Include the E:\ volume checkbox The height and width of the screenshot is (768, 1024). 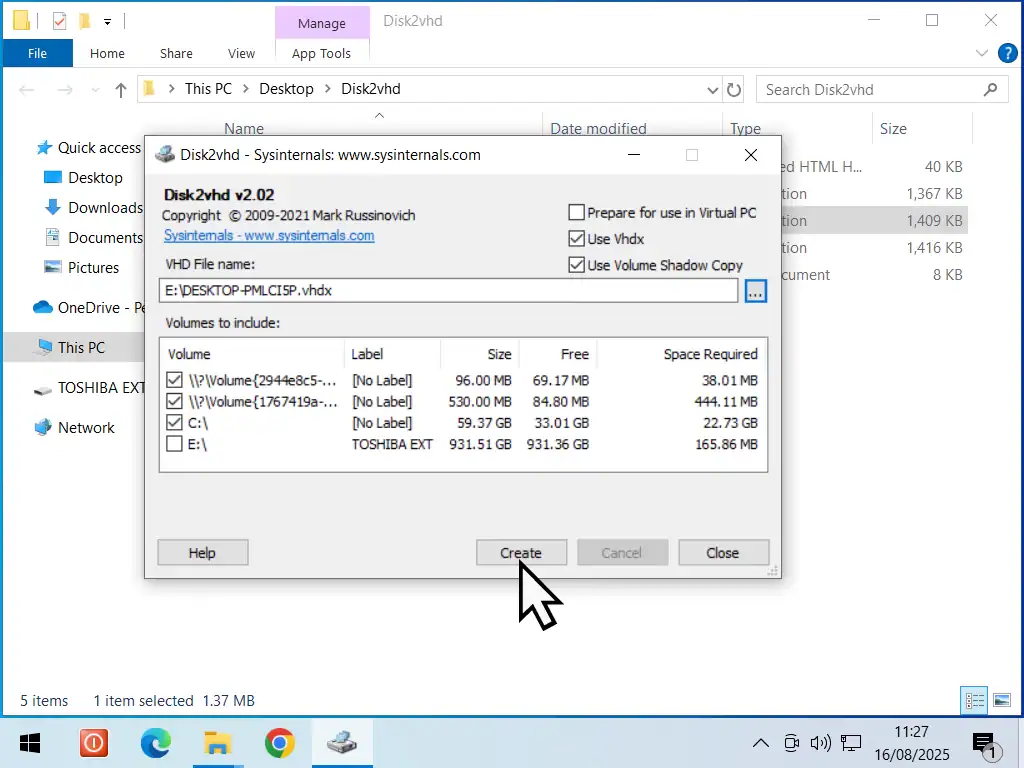[174, 444]
